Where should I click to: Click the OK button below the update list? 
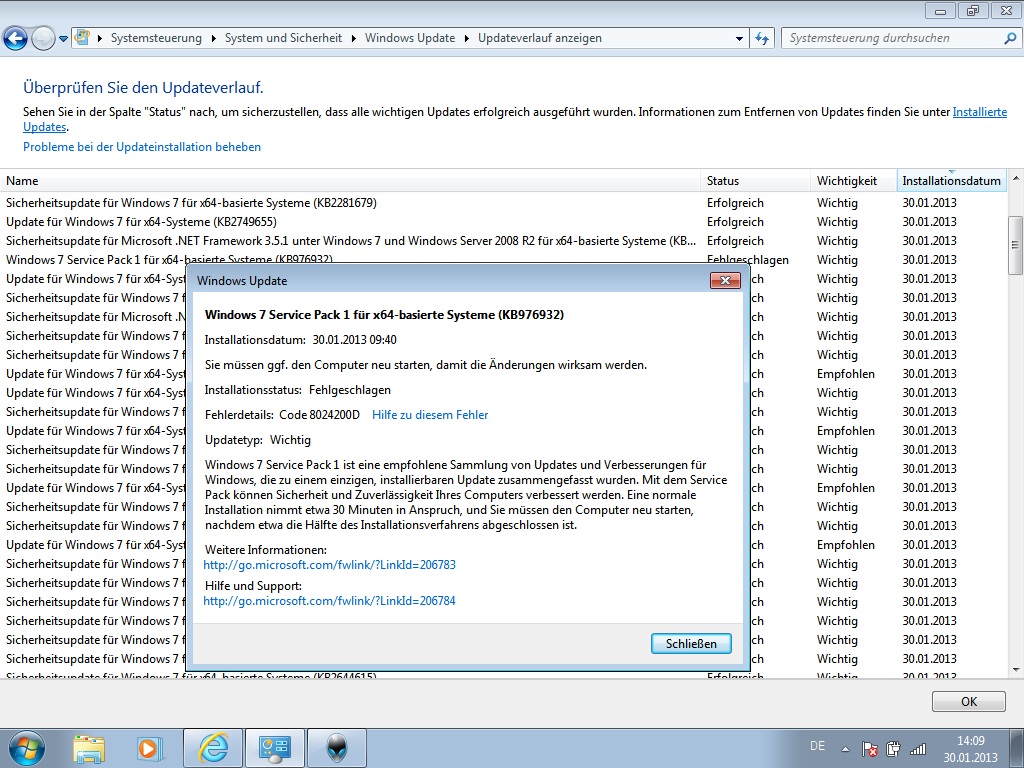pos(968,701)
